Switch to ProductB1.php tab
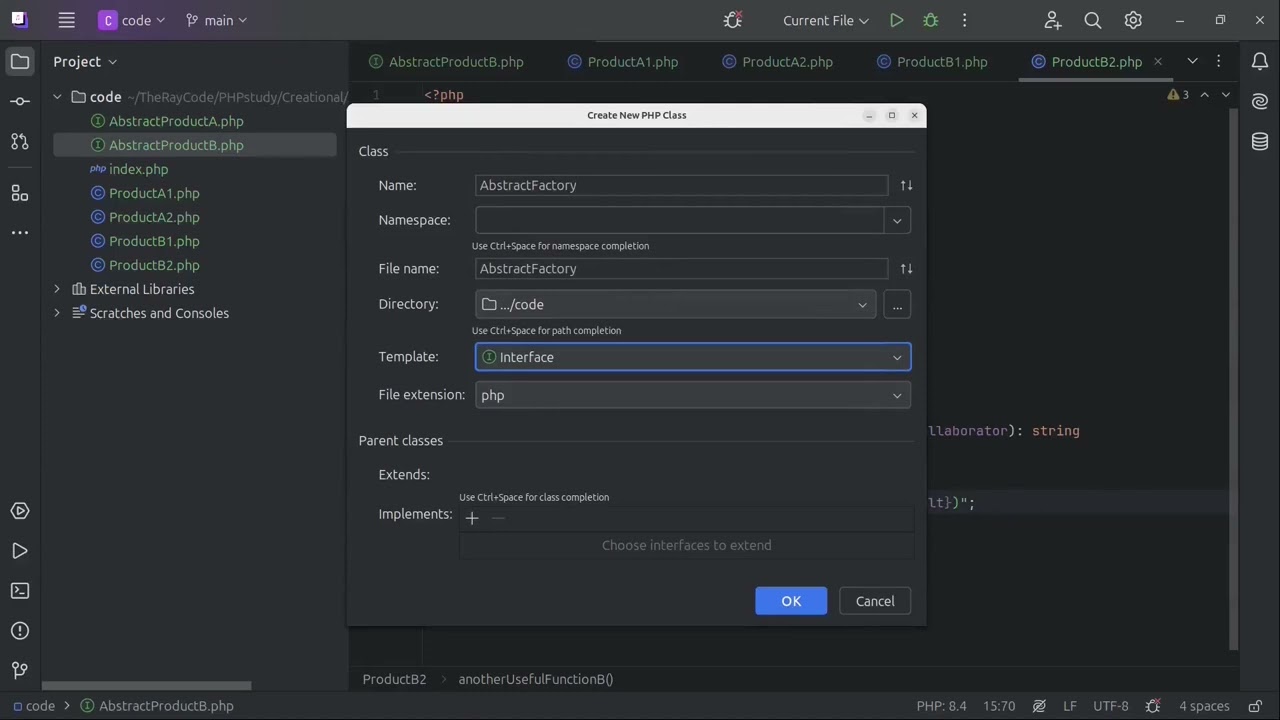1280x720 pixels. click(932, 62)
